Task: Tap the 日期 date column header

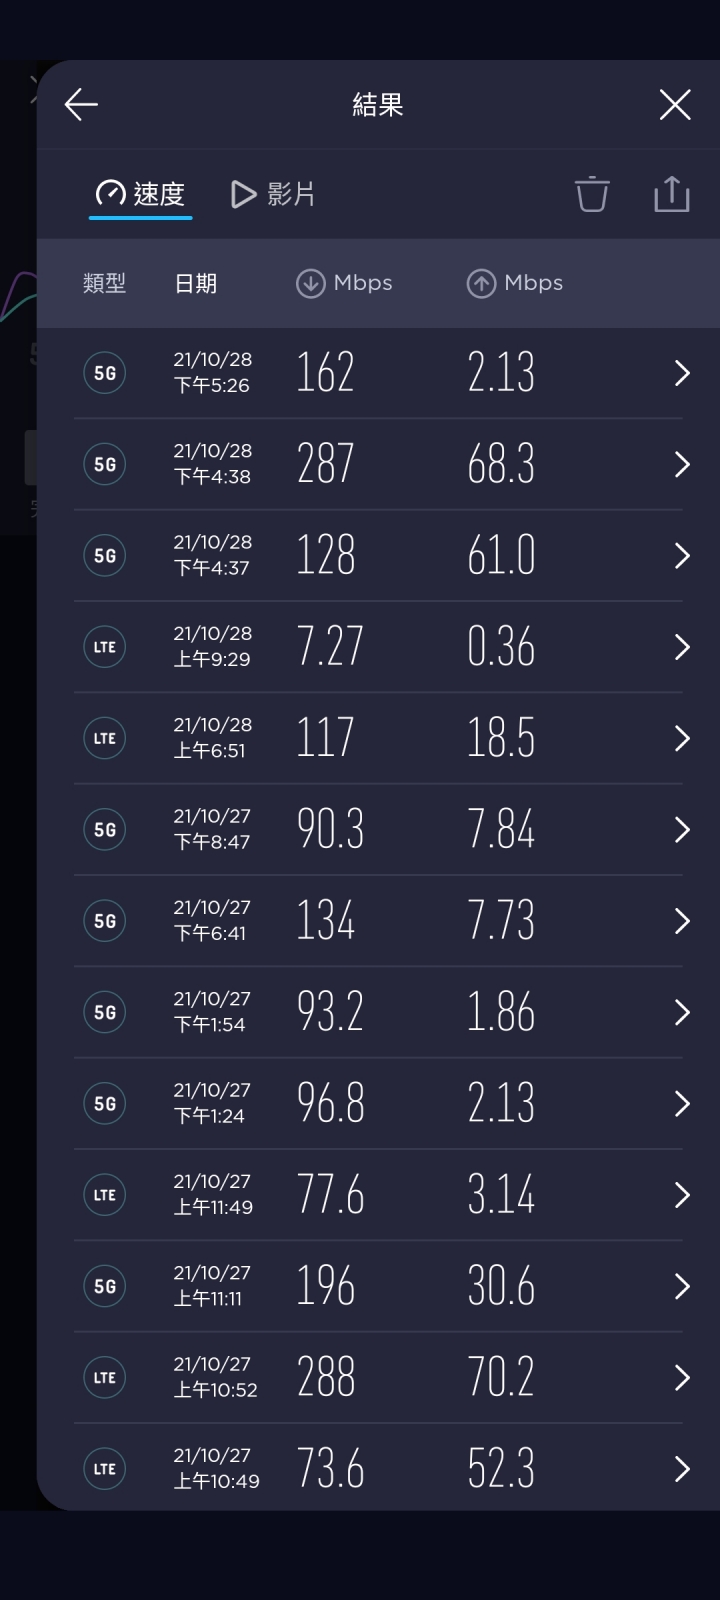Action: coord(195,284)
